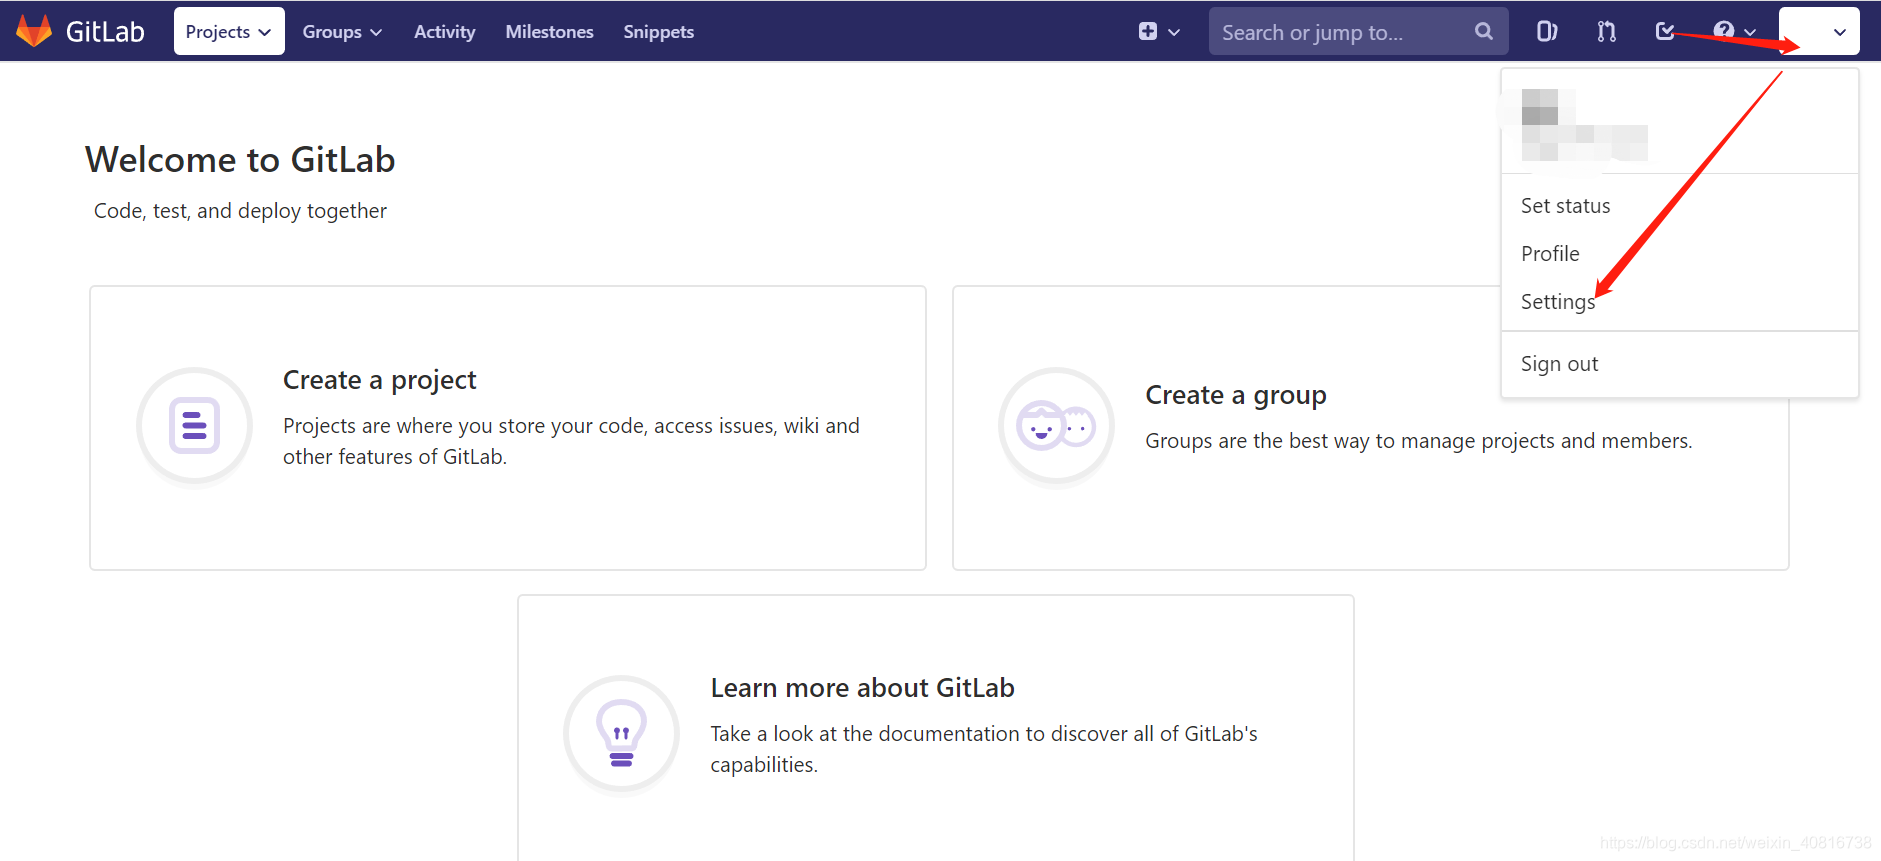Click the Create a project heading
This screenshot has height=861, width=1881.
[379, 380]
